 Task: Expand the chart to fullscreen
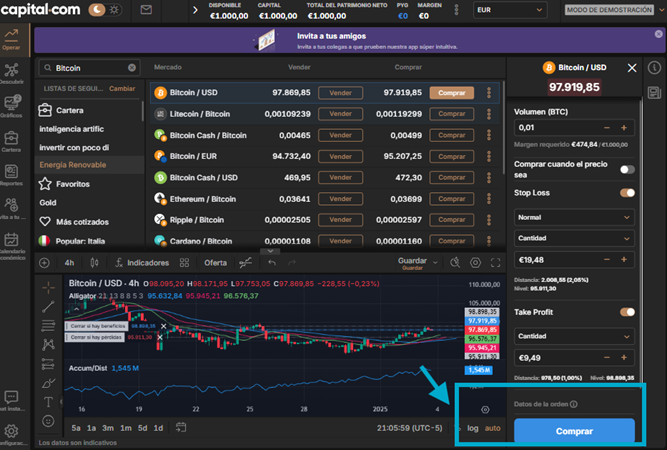coord(496,263)
